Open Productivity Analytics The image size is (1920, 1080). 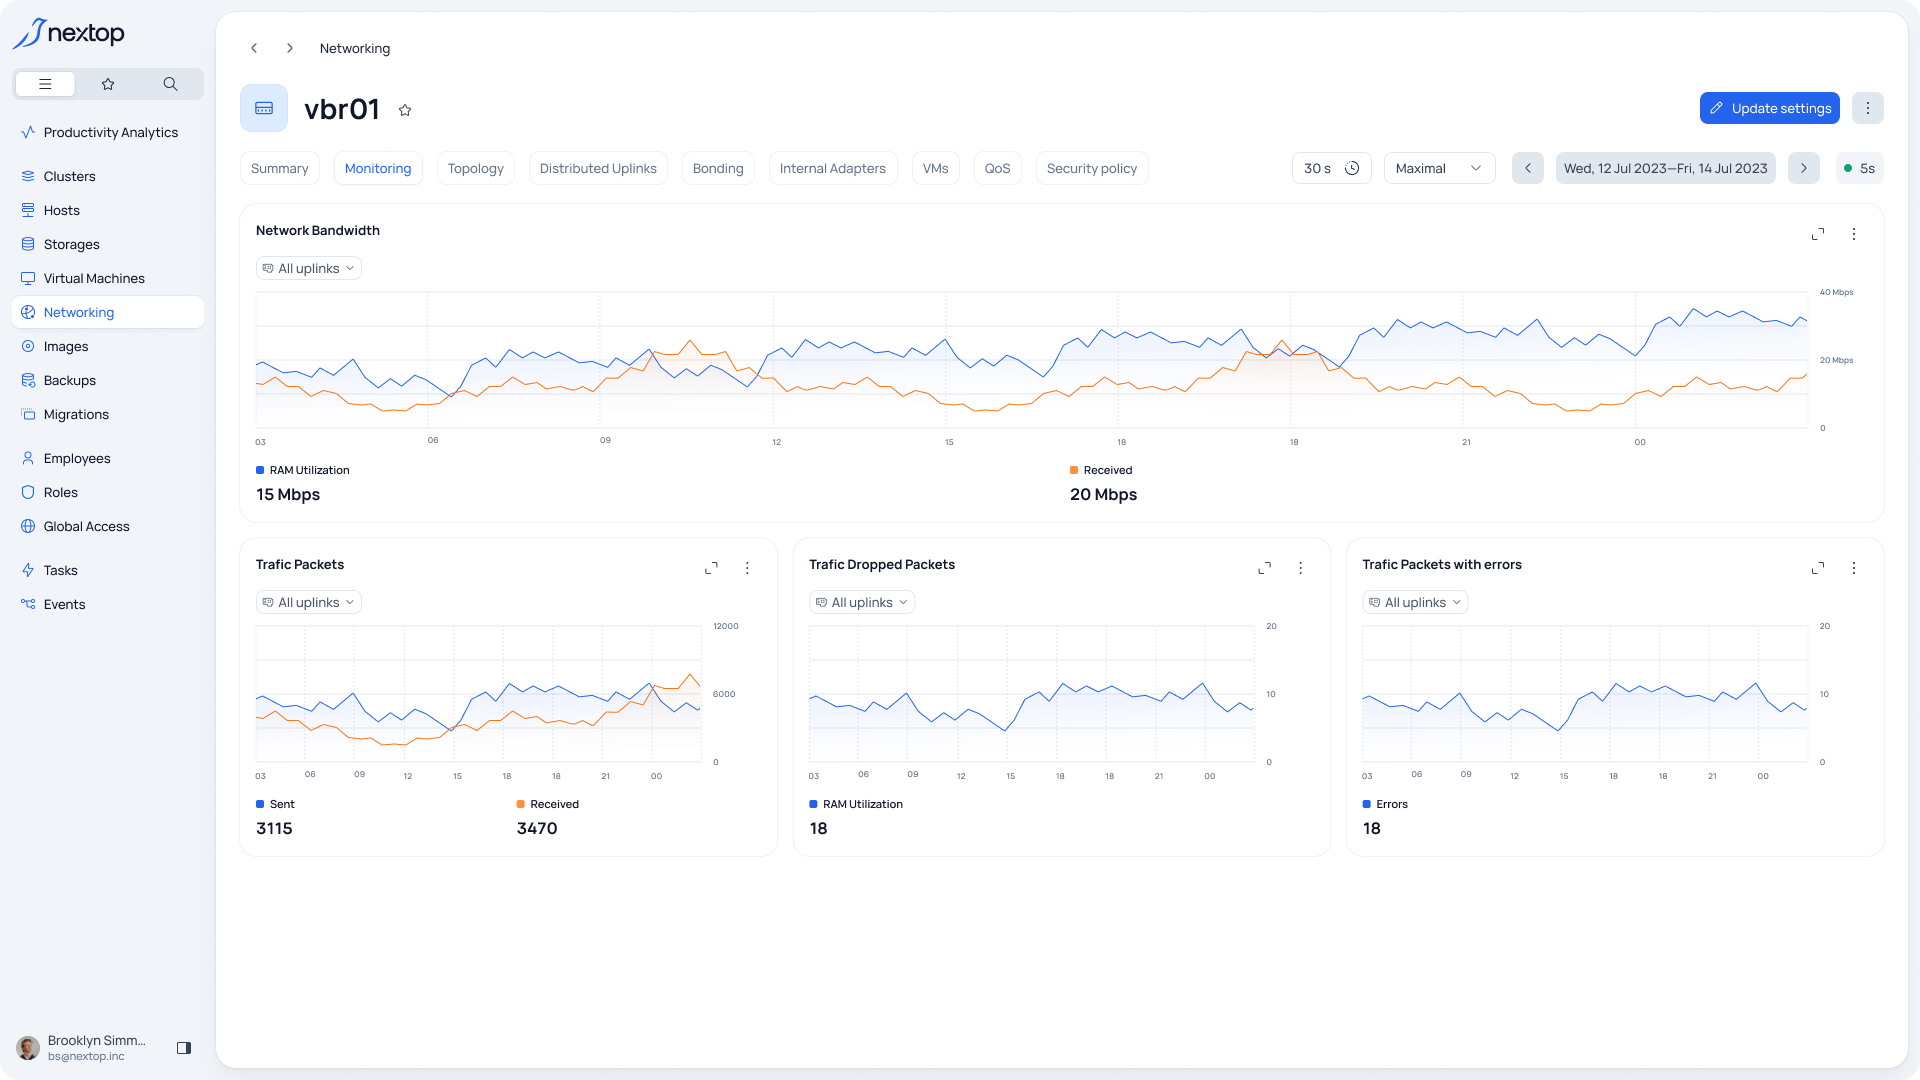click(x=108, y=132)
